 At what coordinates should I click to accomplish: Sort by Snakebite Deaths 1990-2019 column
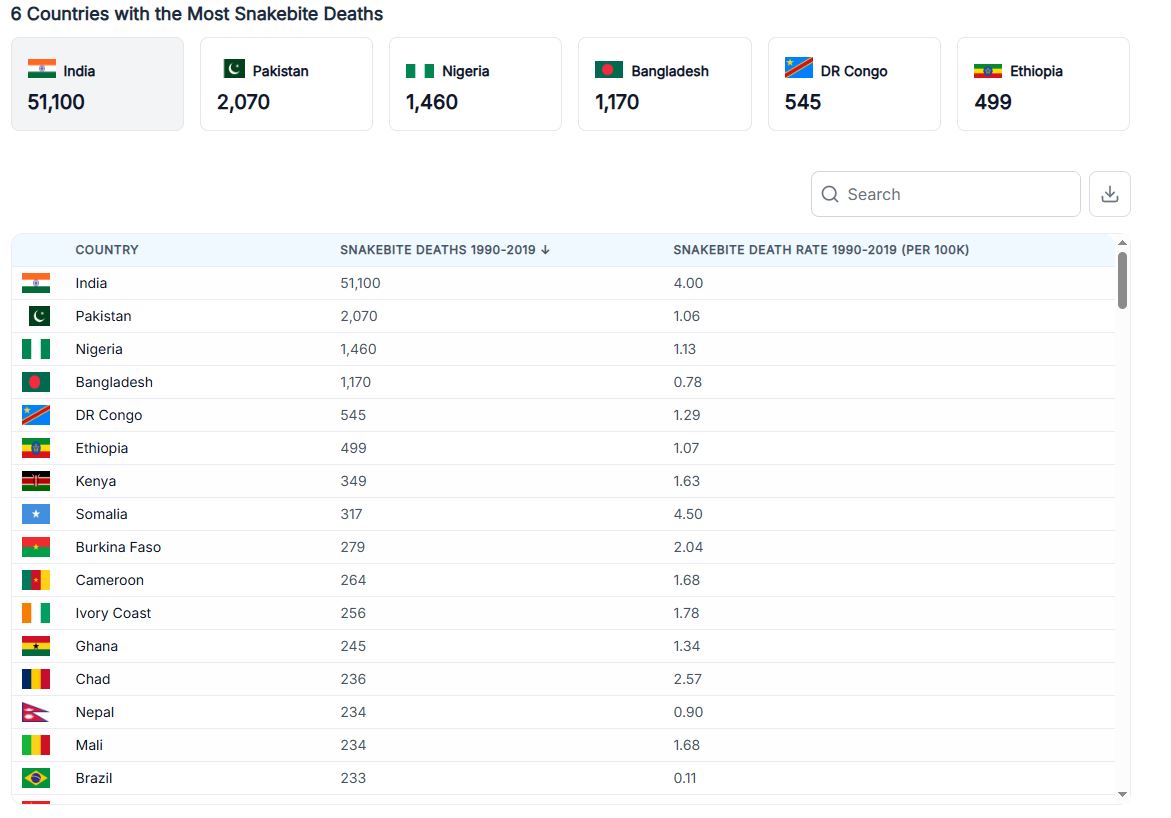pos(445,250)
